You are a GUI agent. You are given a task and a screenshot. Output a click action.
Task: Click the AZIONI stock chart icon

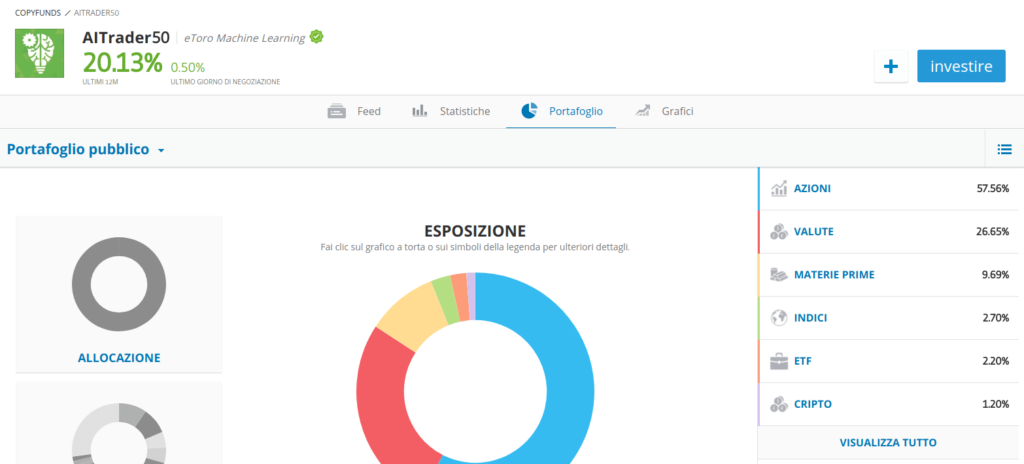[778, 189]
